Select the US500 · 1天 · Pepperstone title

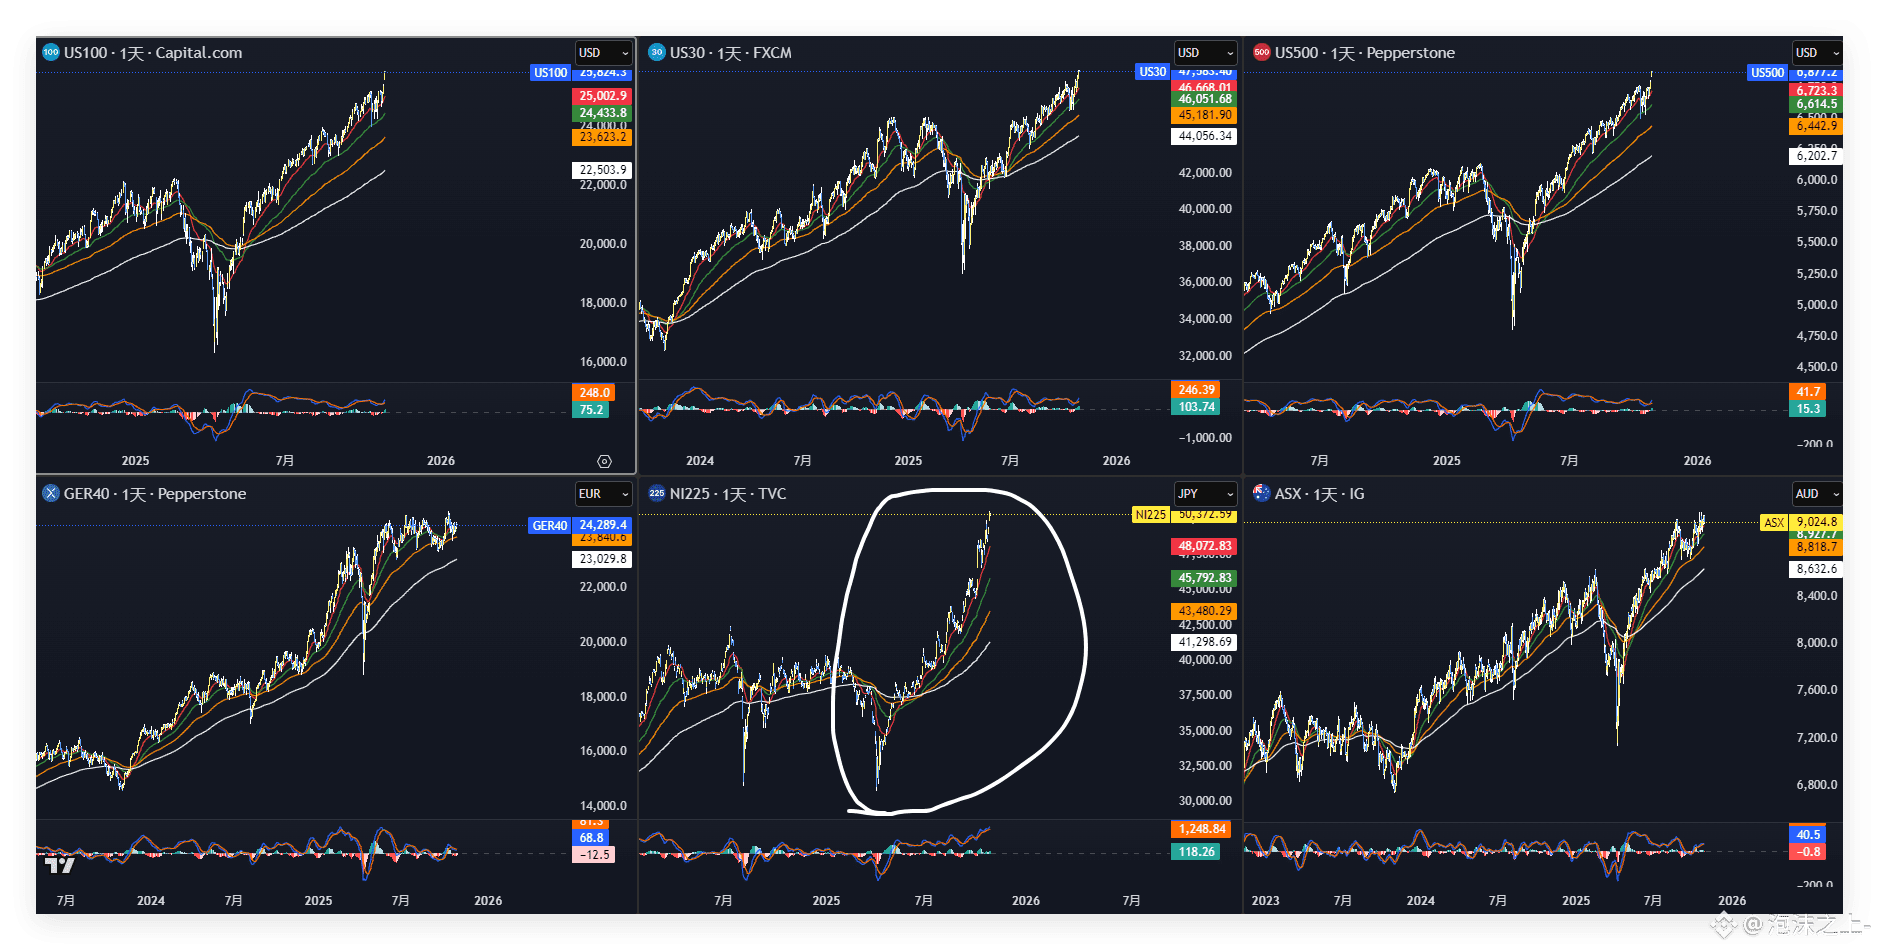pyautogui.click(x=1365, y=53)
